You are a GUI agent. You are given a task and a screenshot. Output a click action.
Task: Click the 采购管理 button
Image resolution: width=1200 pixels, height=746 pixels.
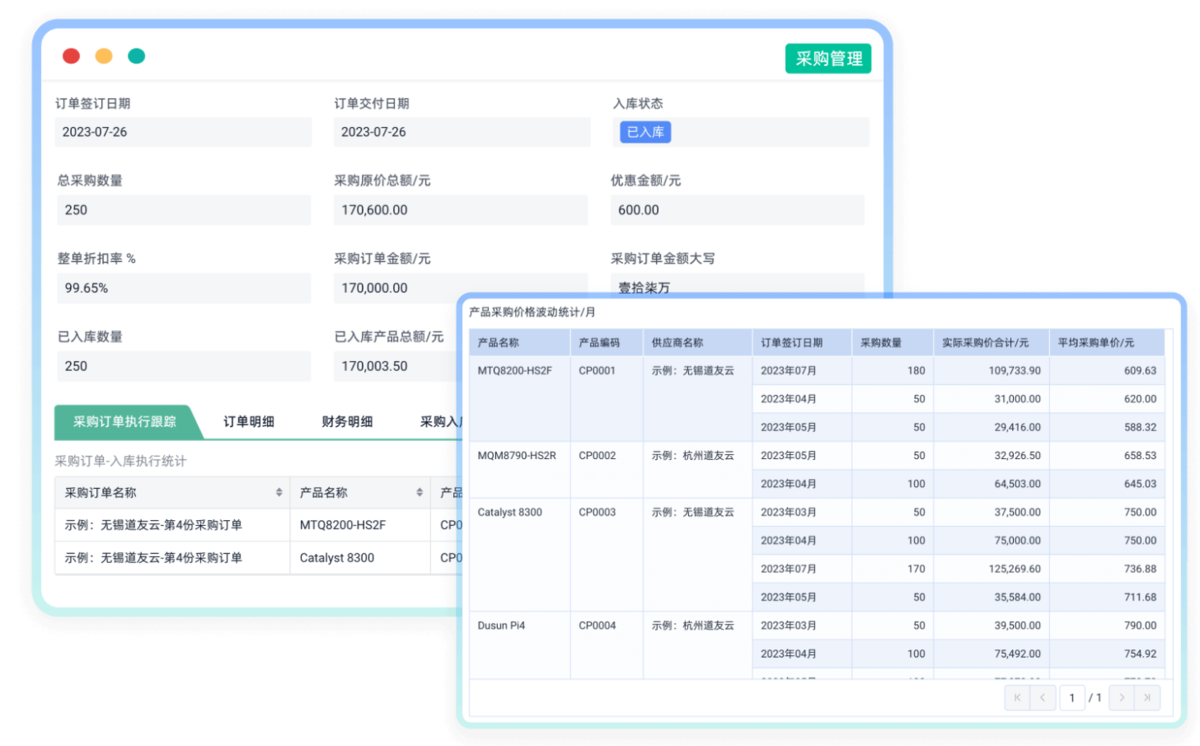[828, 59]
